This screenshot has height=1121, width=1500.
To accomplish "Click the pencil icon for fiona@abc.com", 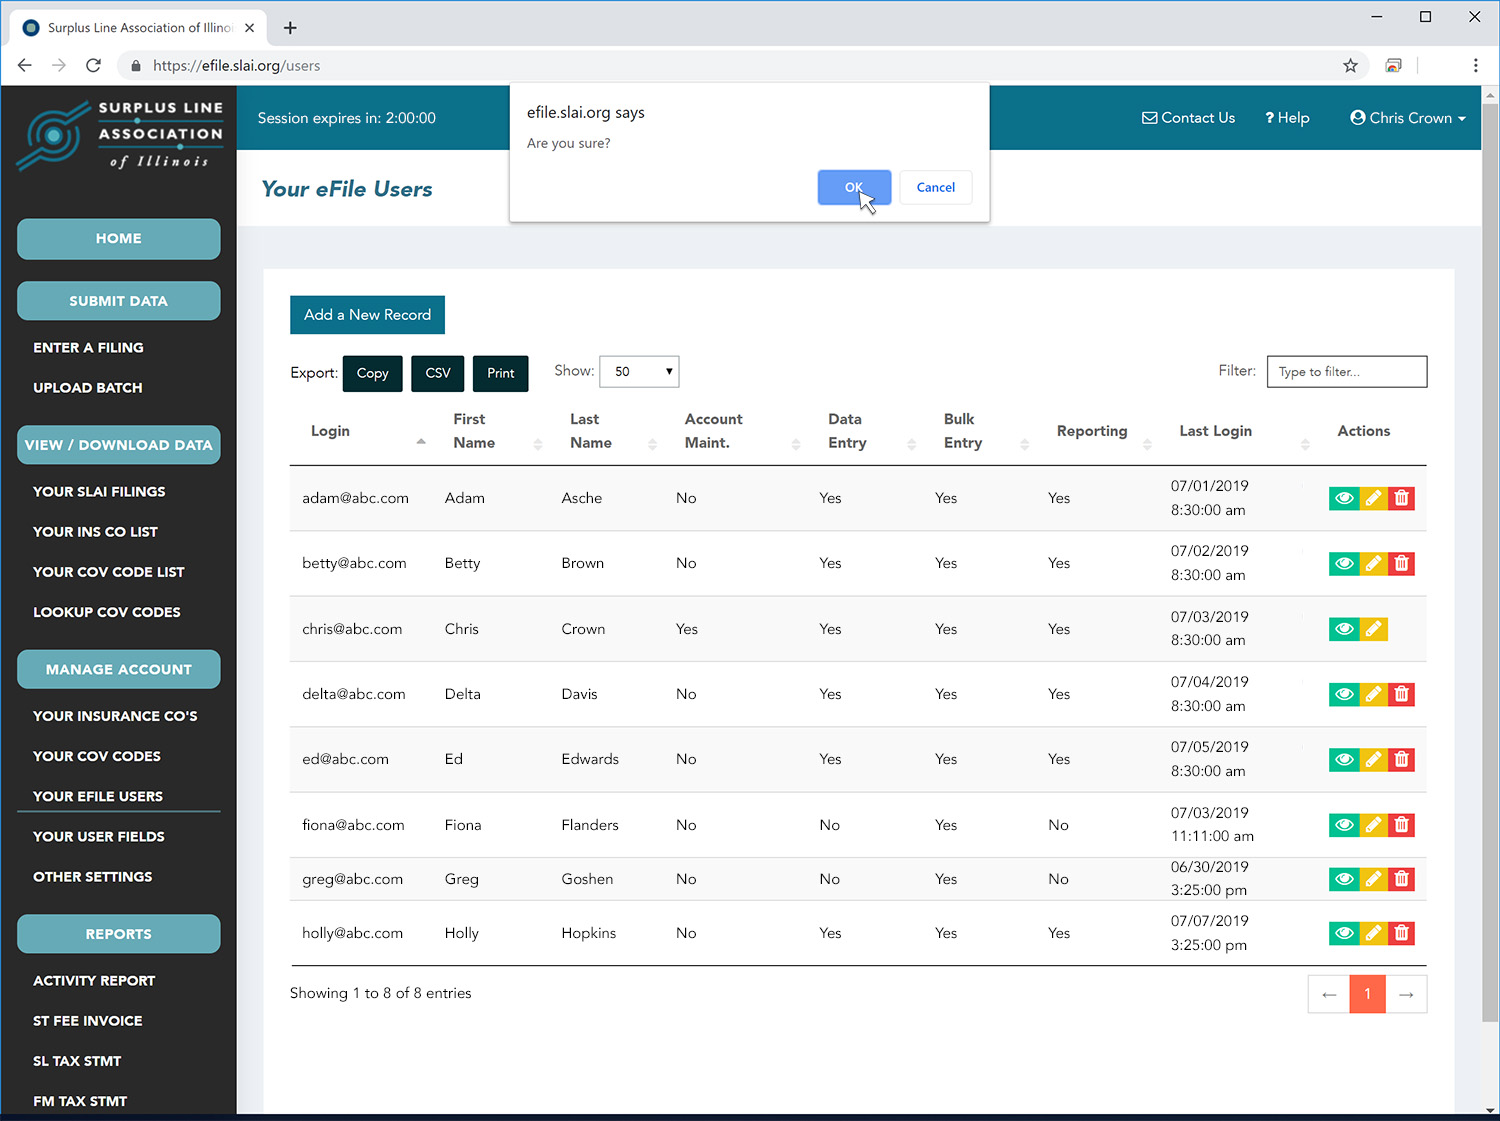I will point(1373,825).
